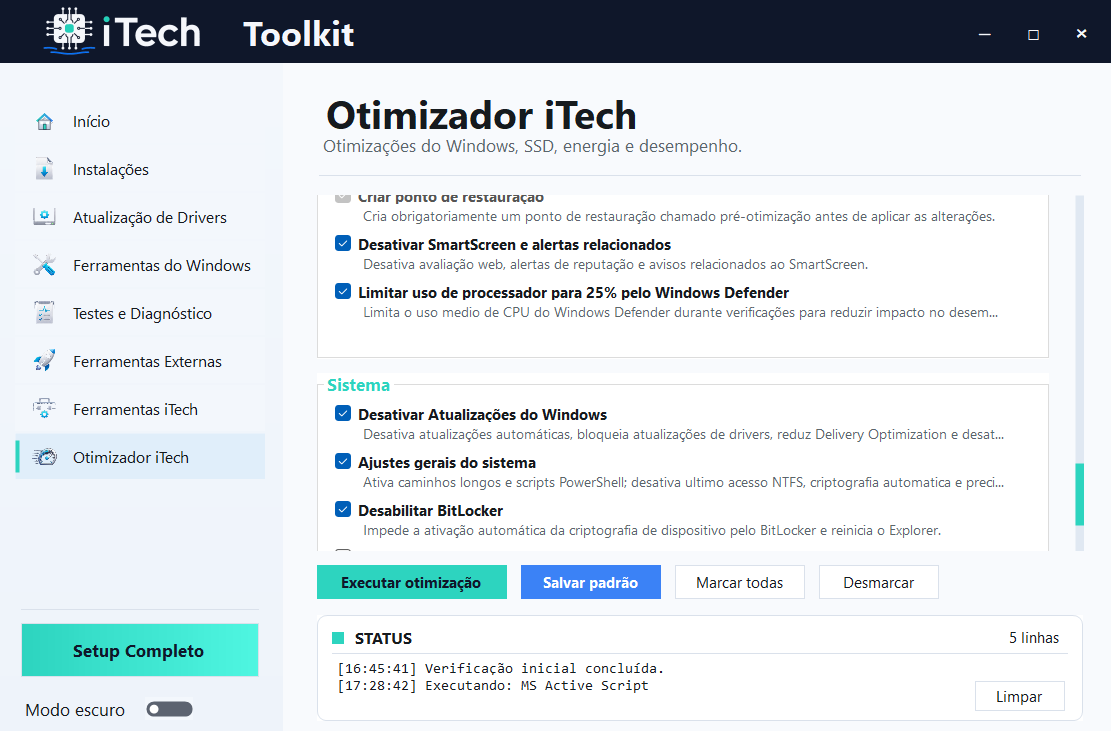Click the wrench icon for Ferramentas do Windows

[x=44, y=266]
